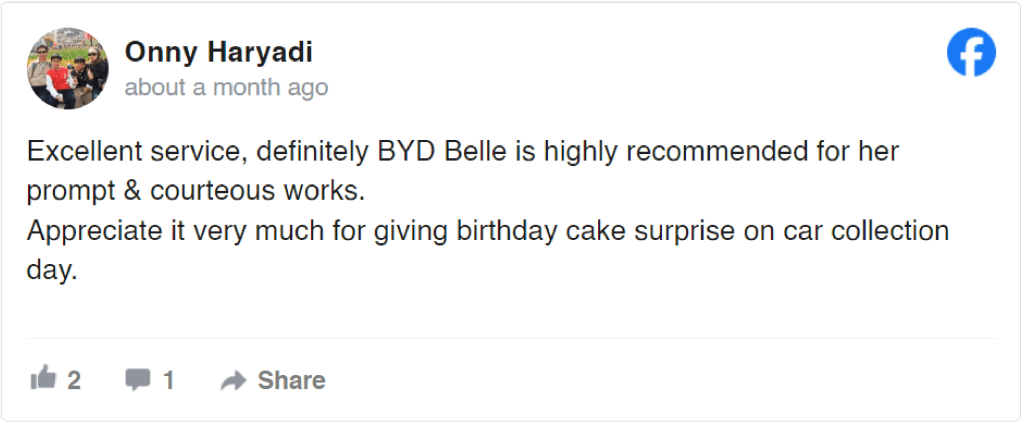Click the like count number 2

click(74, 380)
